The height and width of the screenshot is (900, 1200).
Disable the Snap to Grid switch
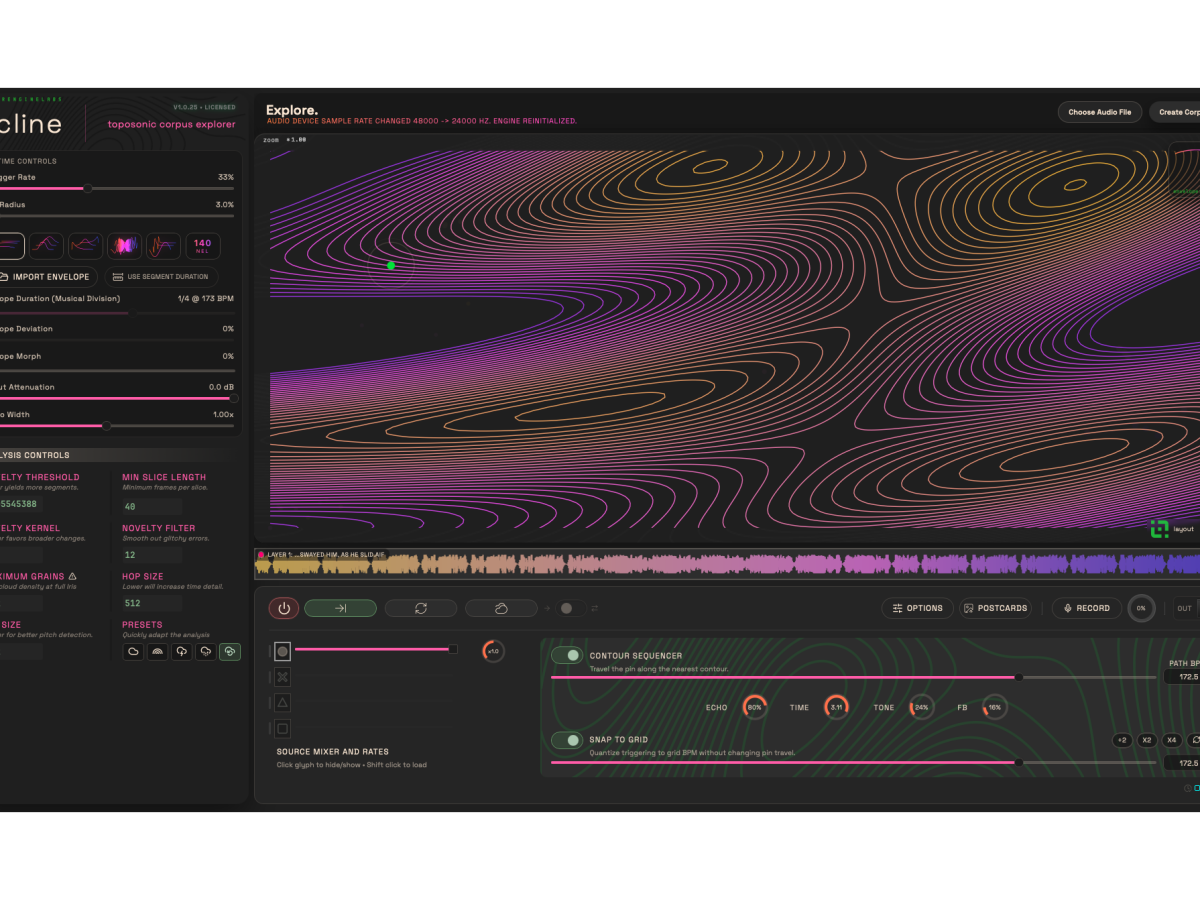[x=567, y=740]
